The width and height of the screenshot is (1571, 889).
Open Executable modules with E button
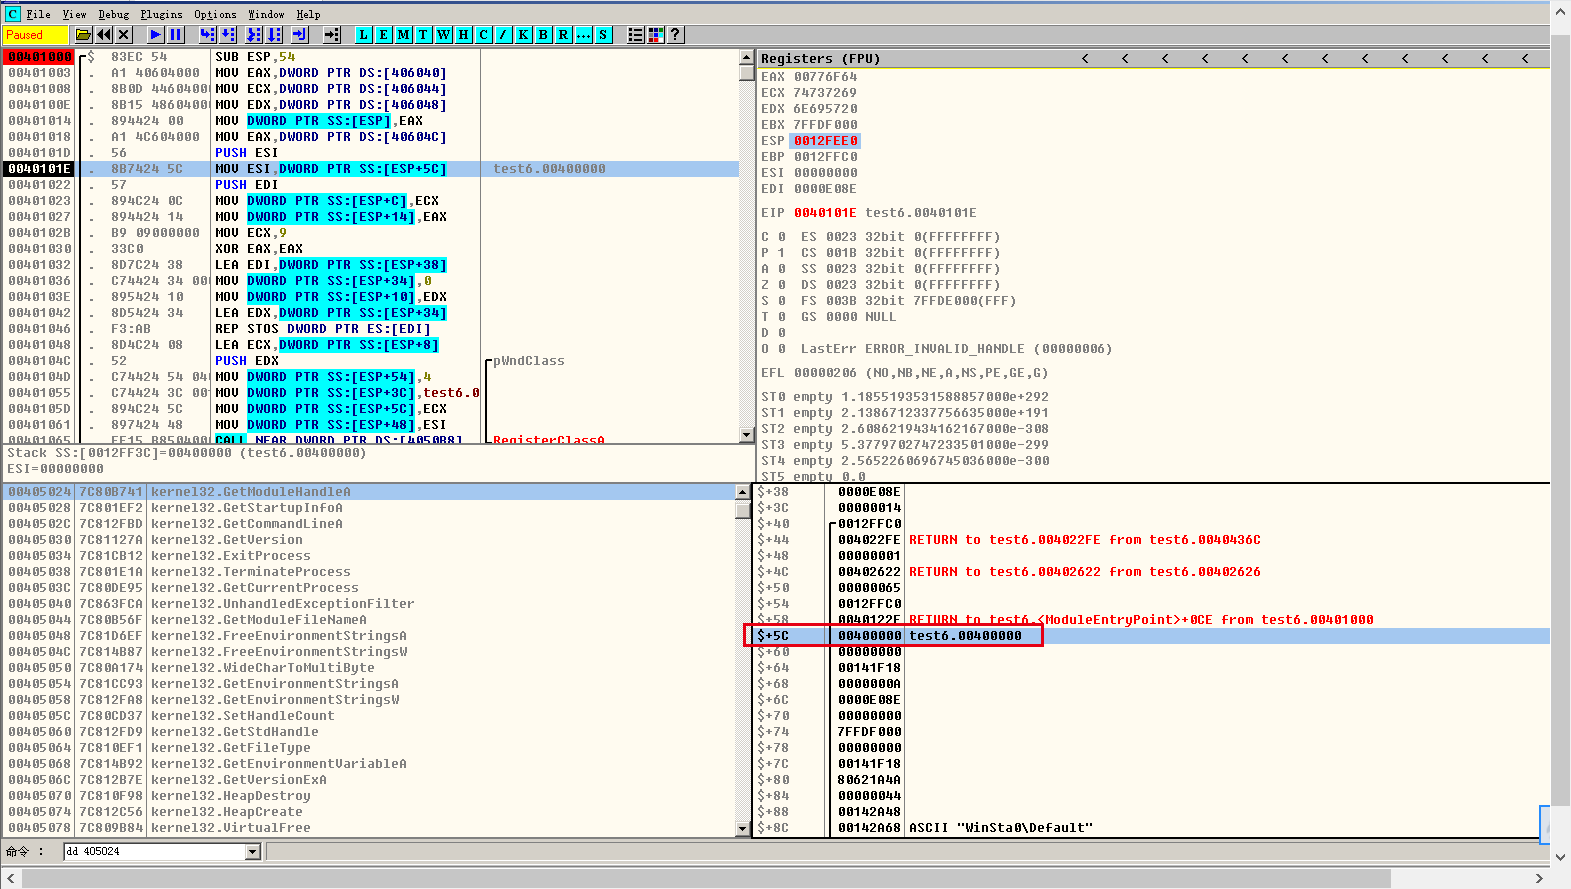(x=384, y=35)
